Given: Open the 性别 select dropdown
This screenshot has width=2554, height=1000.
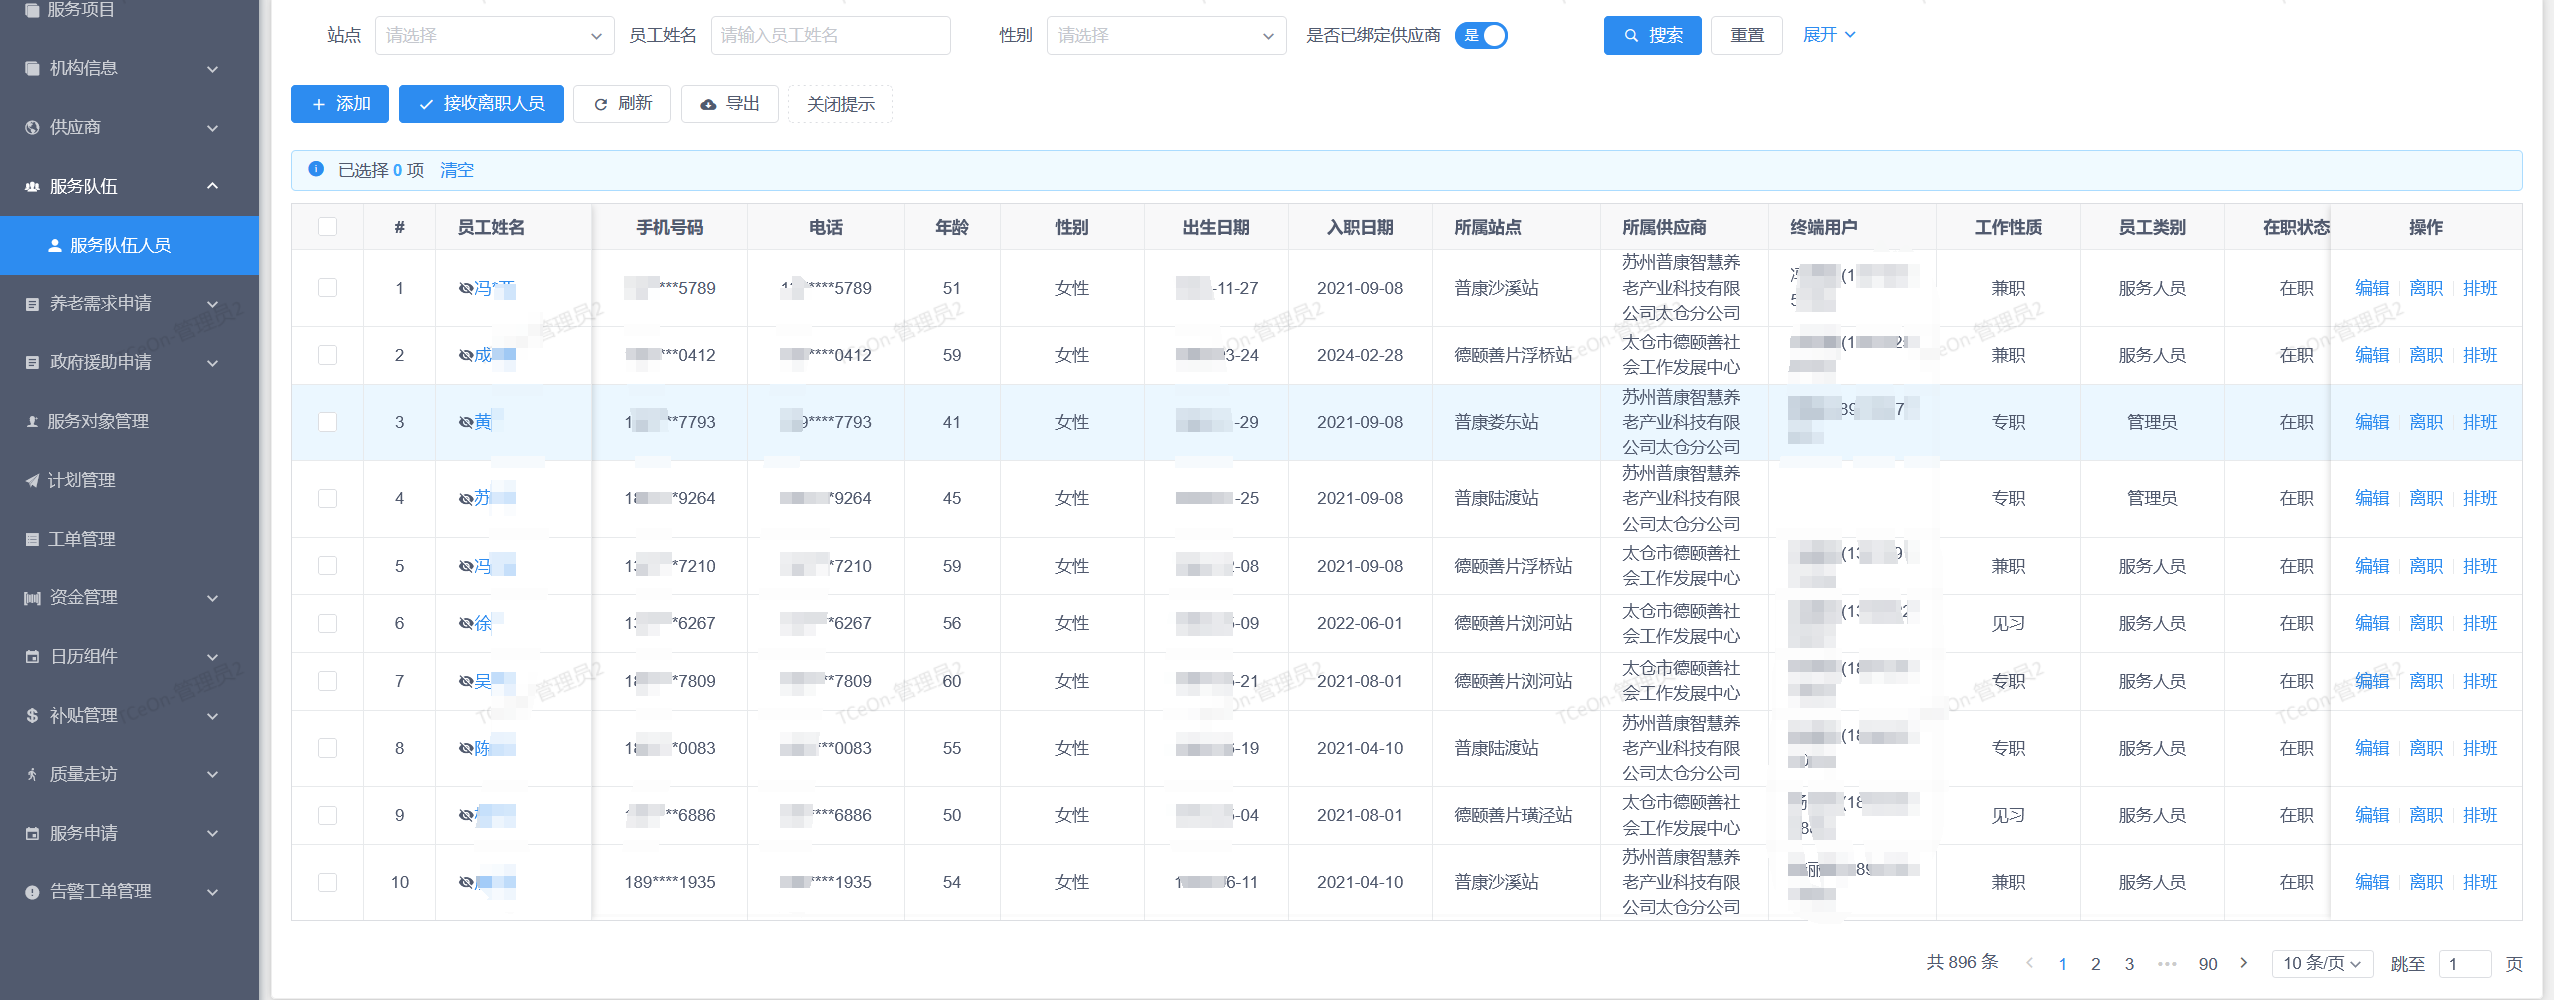Looking at the screenshot, I should 1166,35.
